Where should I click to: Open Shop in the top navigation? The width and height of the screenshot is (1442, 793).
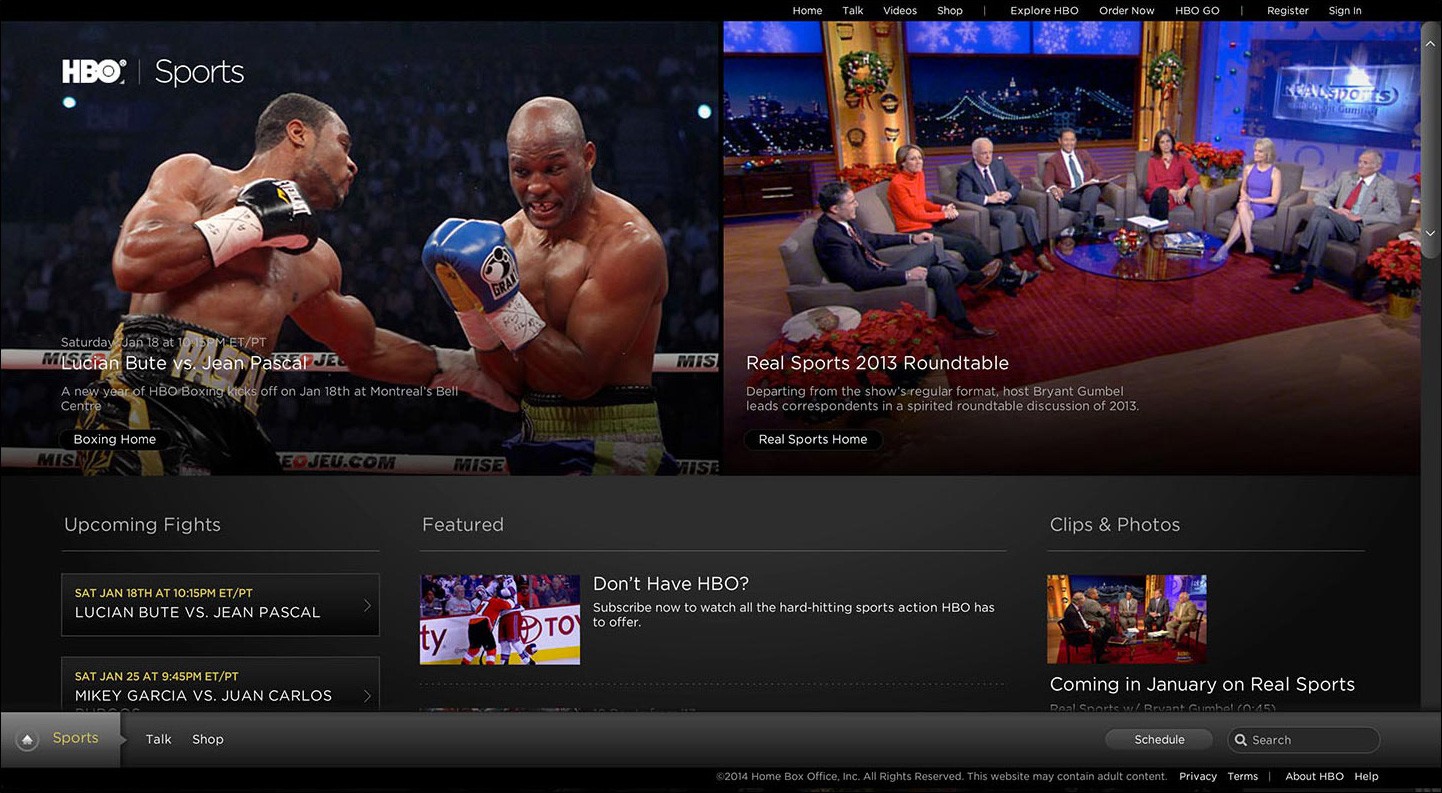950,11
